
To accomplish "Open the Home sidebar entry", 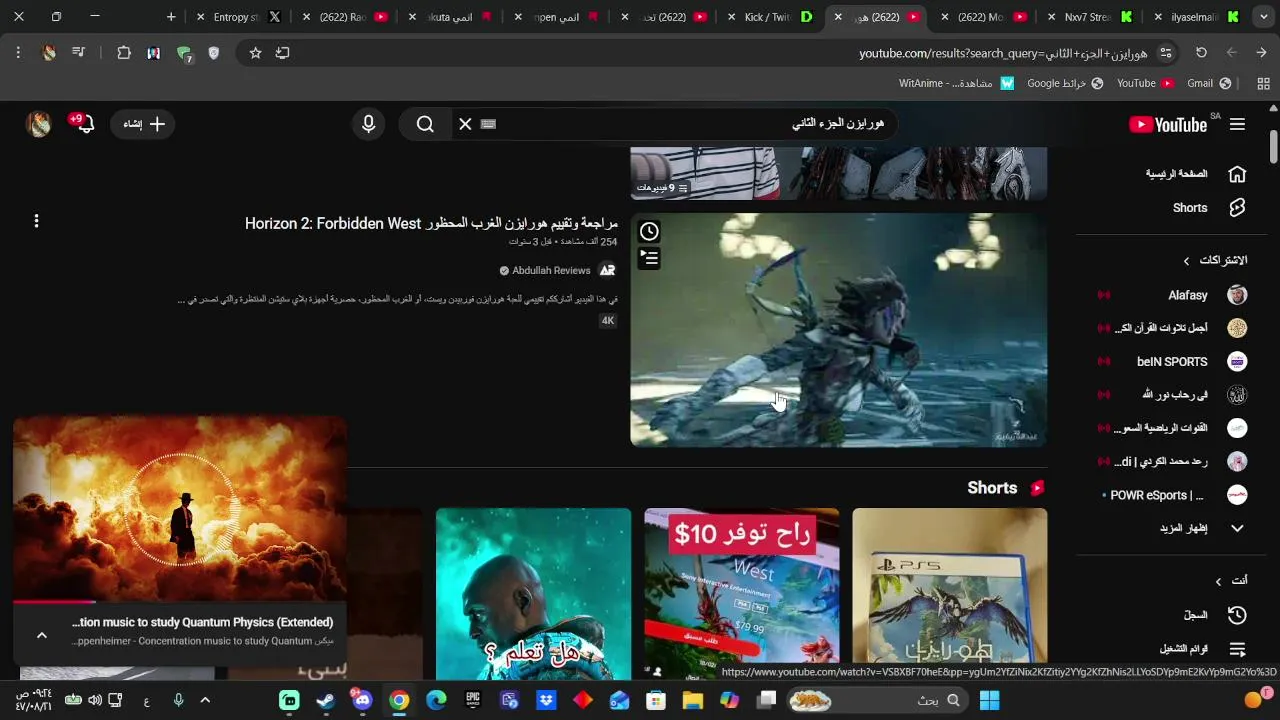I will point(1190,174).
